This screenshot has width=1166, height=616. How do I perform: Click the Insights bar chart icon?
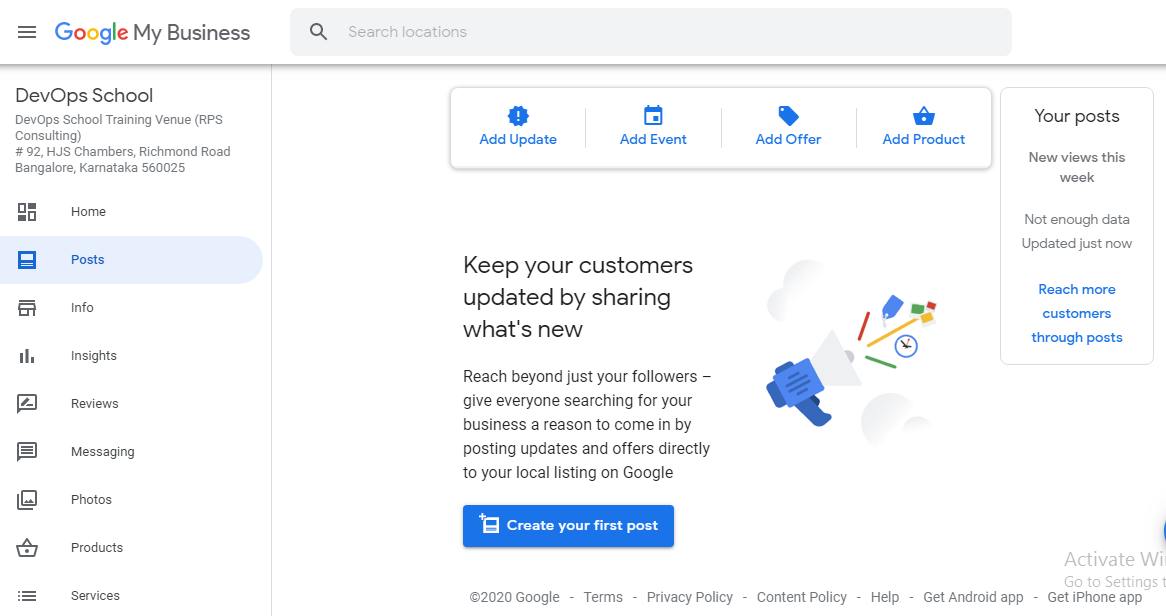pyautogui.click(x=27, y=356)
